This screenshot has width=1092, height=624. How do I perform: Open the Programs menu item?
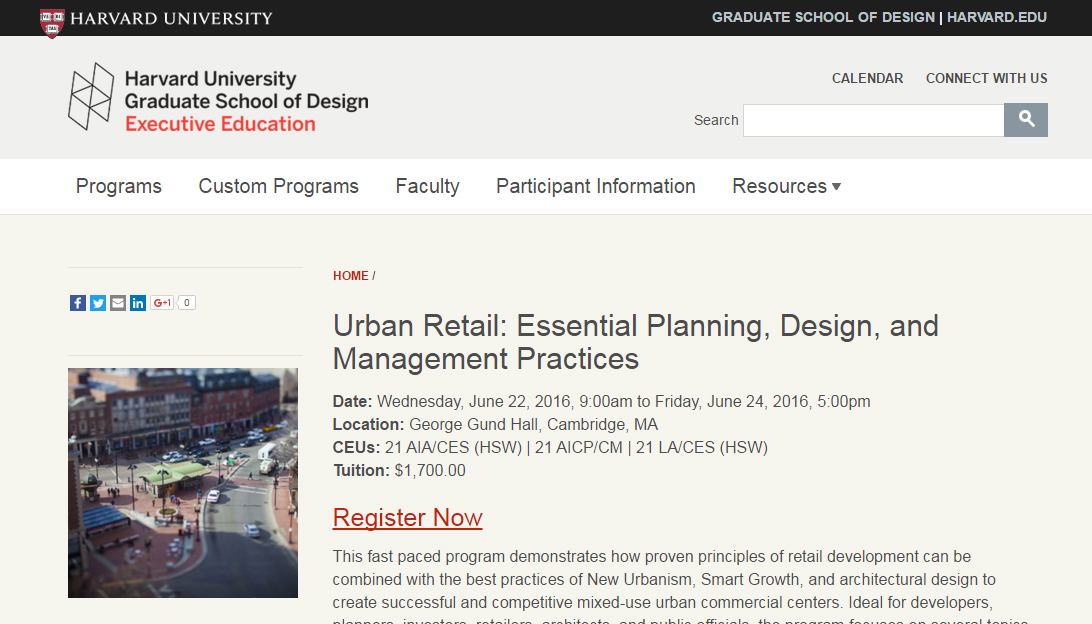(119, 186)
